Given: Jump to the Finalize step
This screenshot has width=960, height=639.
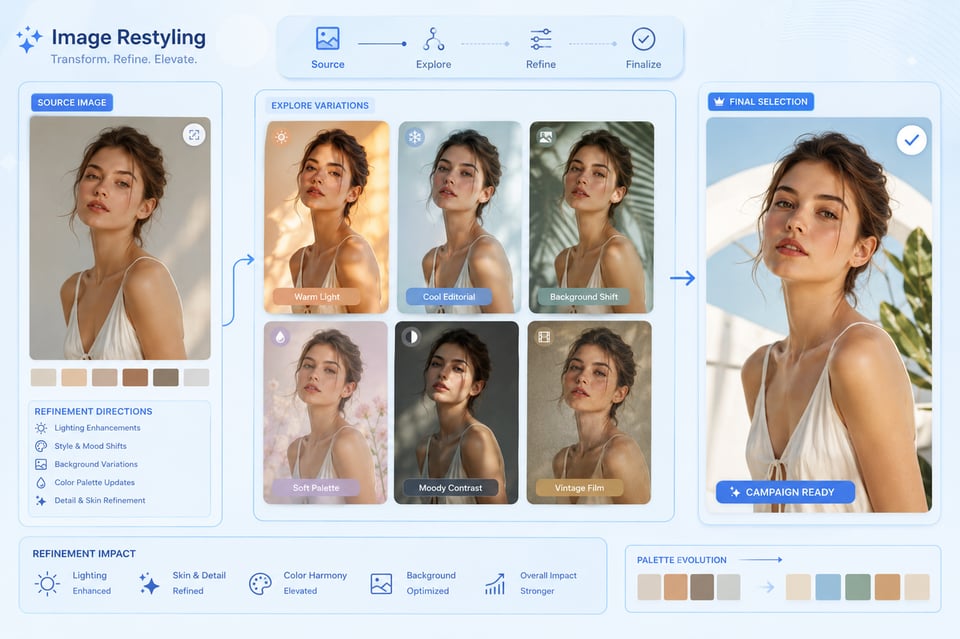Looking at the screenshot, I should 643,48.
